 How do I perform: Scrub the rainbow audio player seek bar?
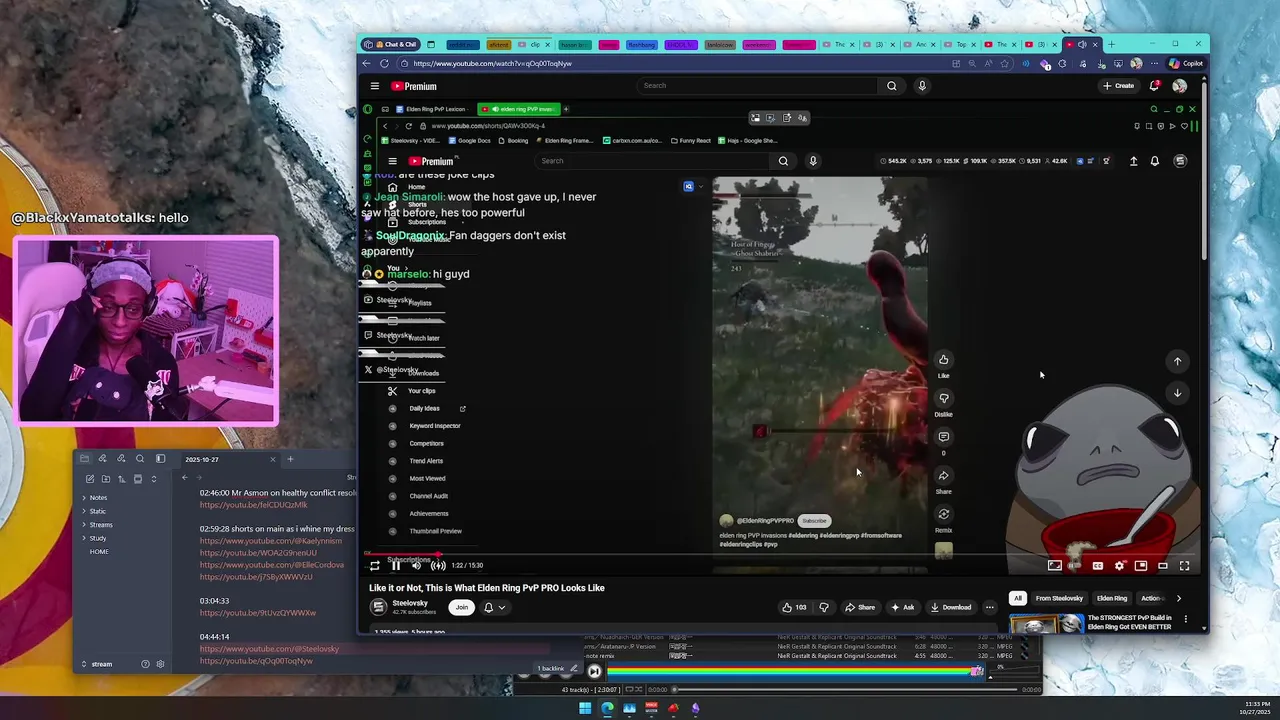pos(793,671)
